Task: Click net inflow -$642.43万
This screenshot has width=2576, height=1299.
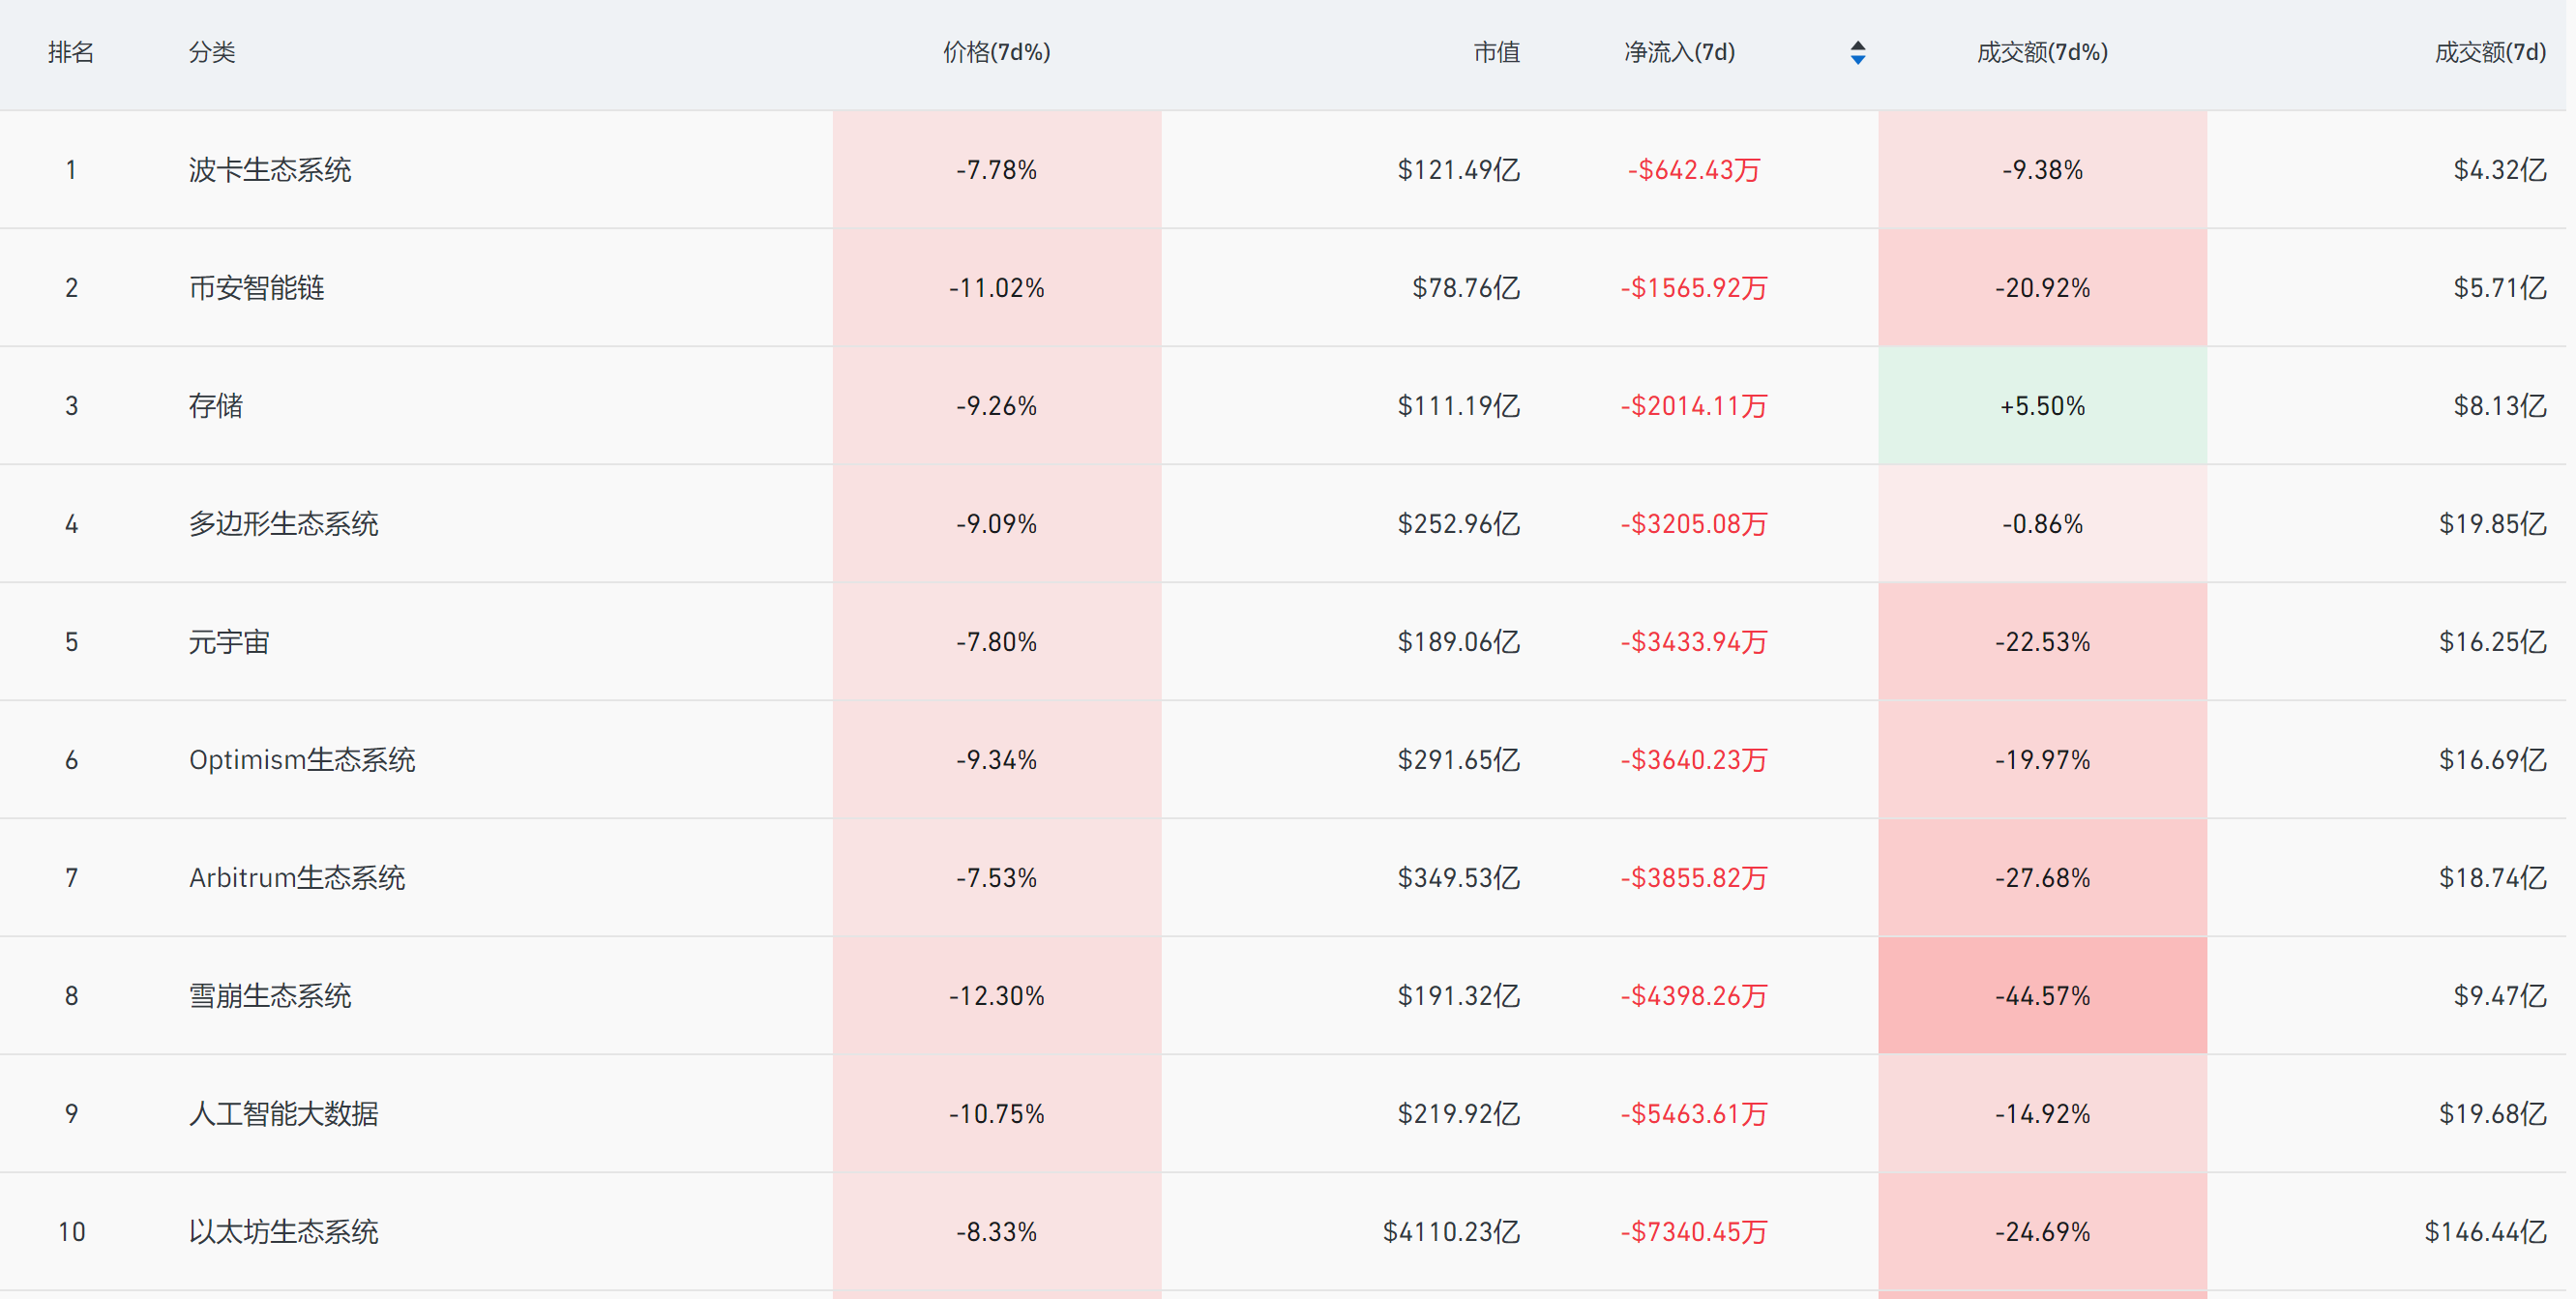Action: pos(1694,170)
